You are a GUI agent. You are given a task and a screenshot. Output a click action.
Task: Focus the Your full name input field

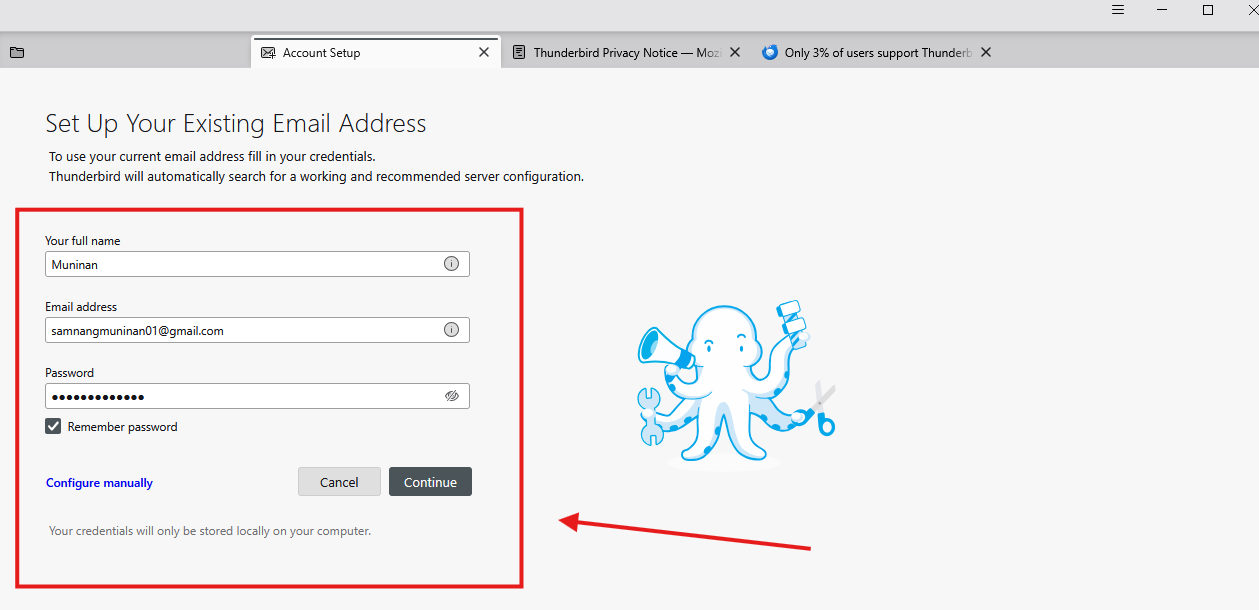point(257,264)
